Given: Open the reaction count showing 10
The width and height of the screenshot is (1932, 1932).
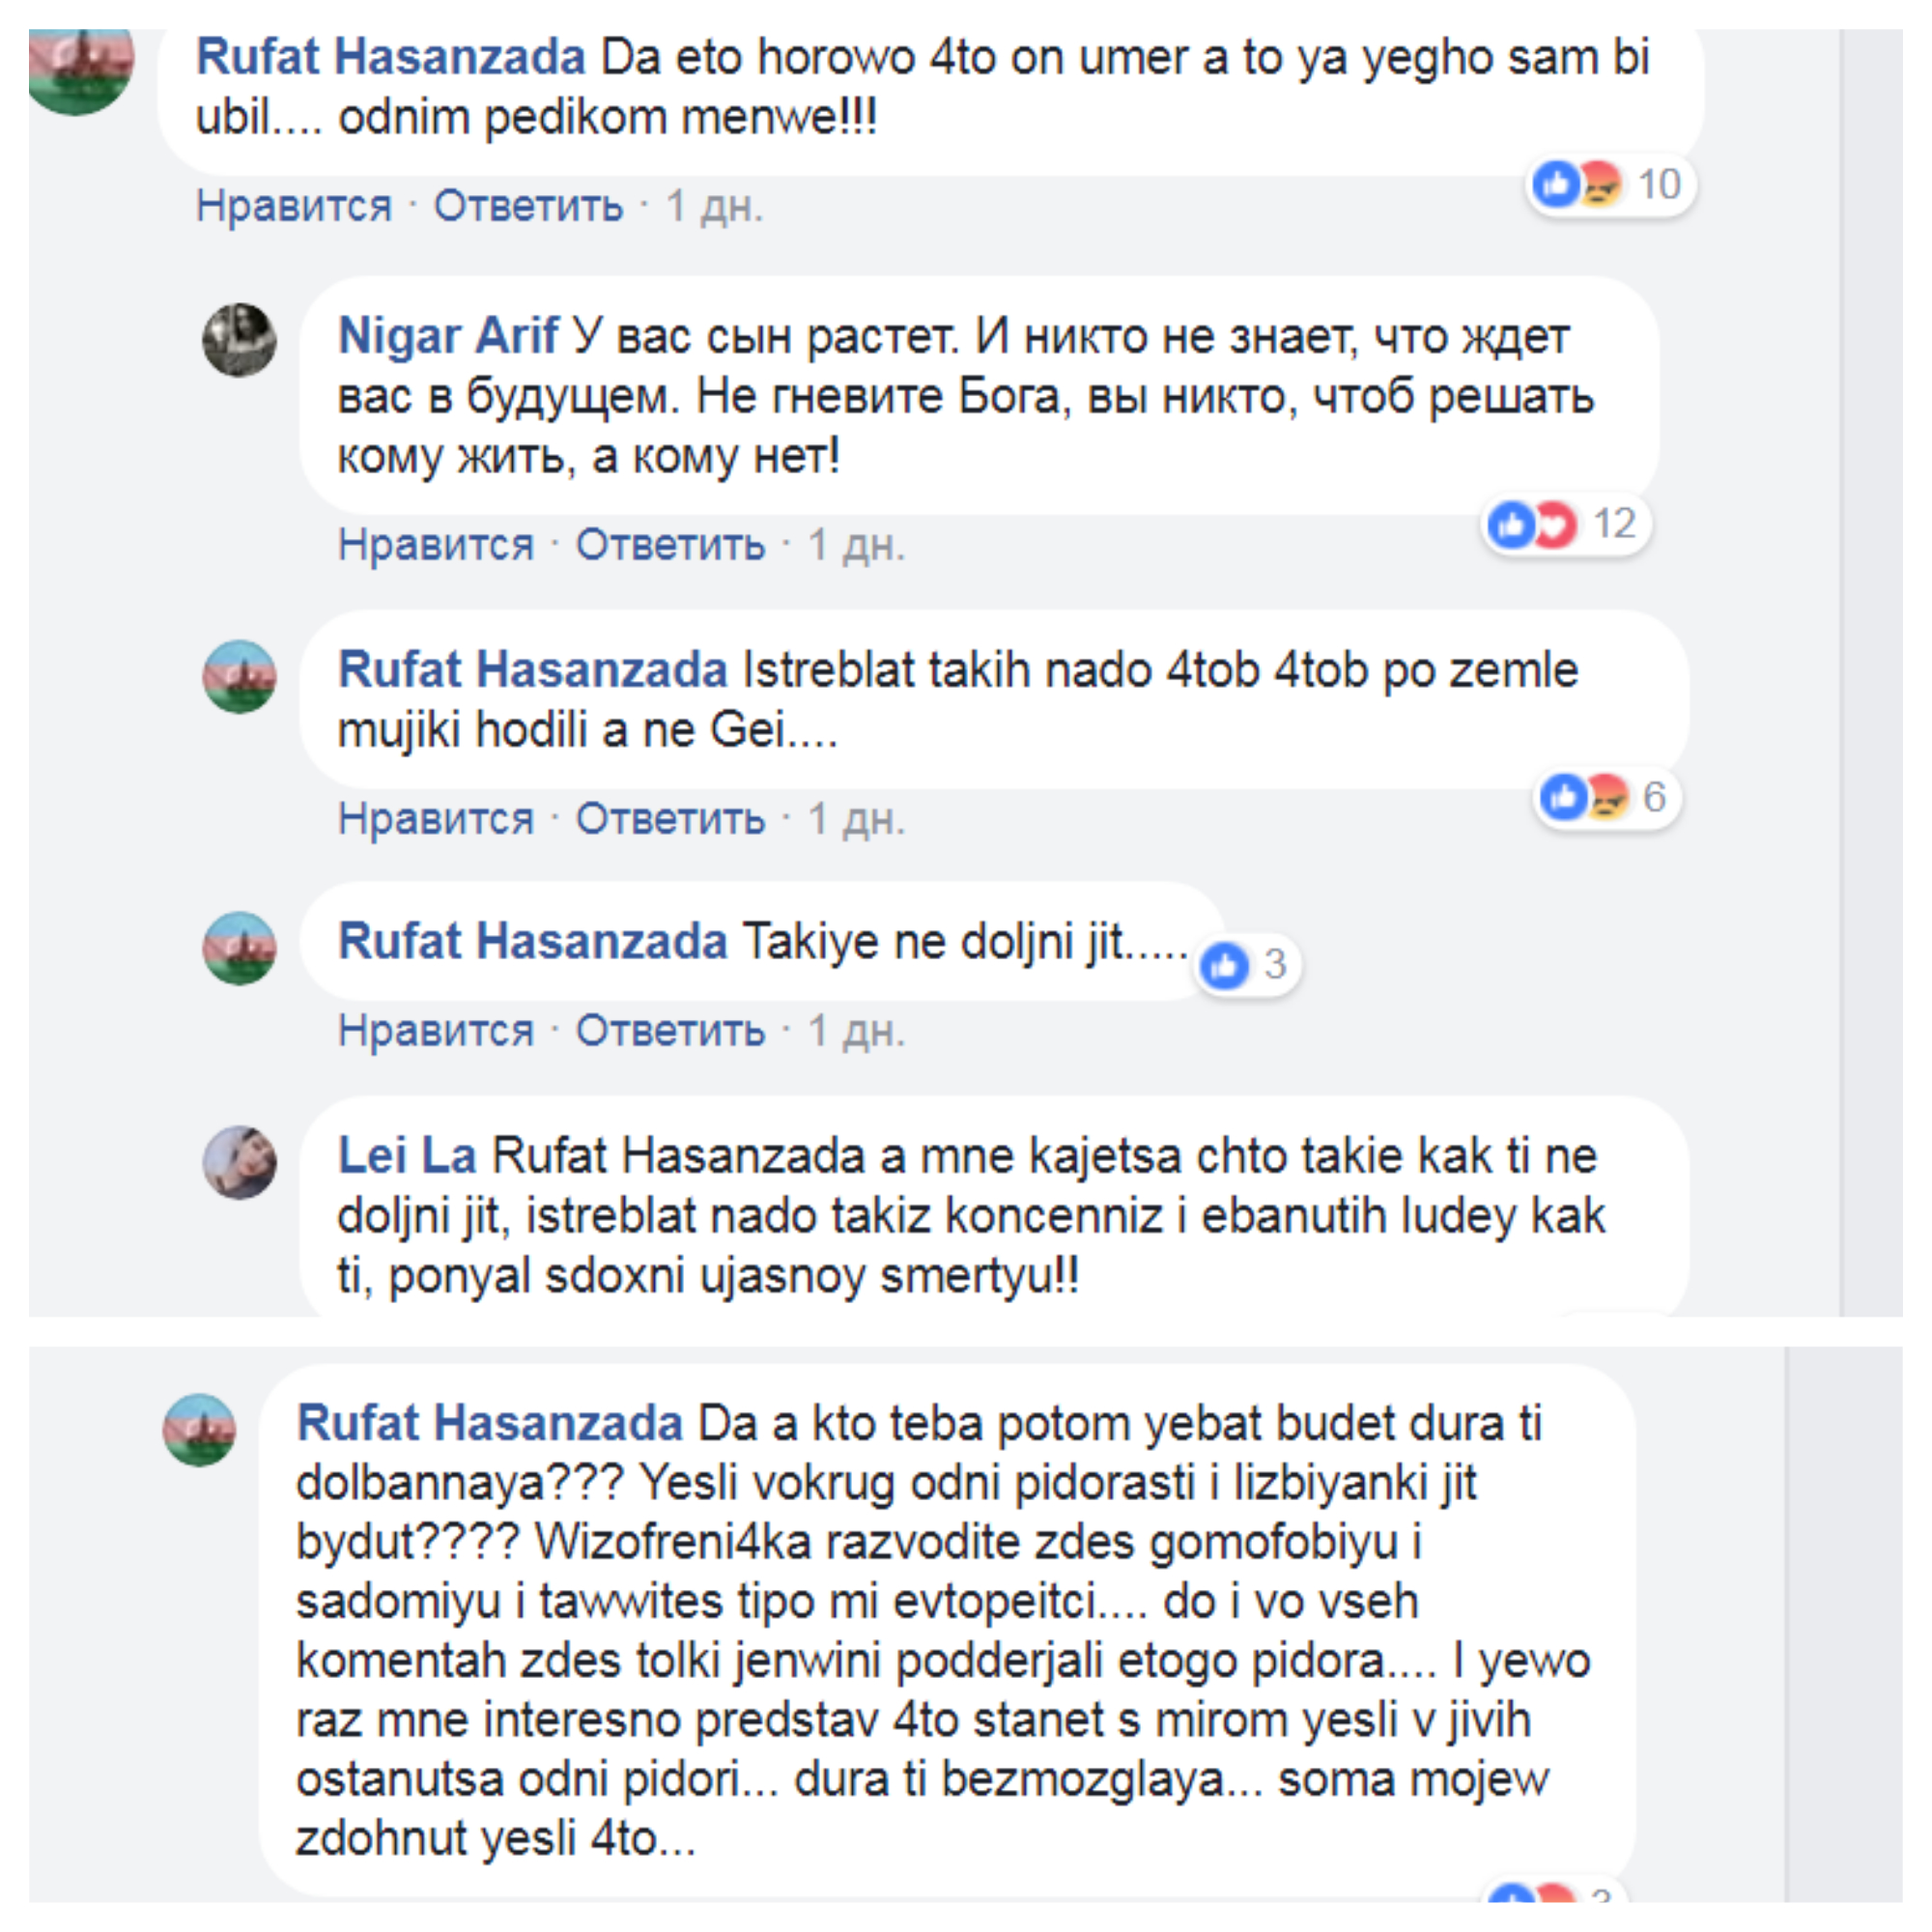Looking at the screenshot, I should pyautogui.click(x=1609, y=185).
